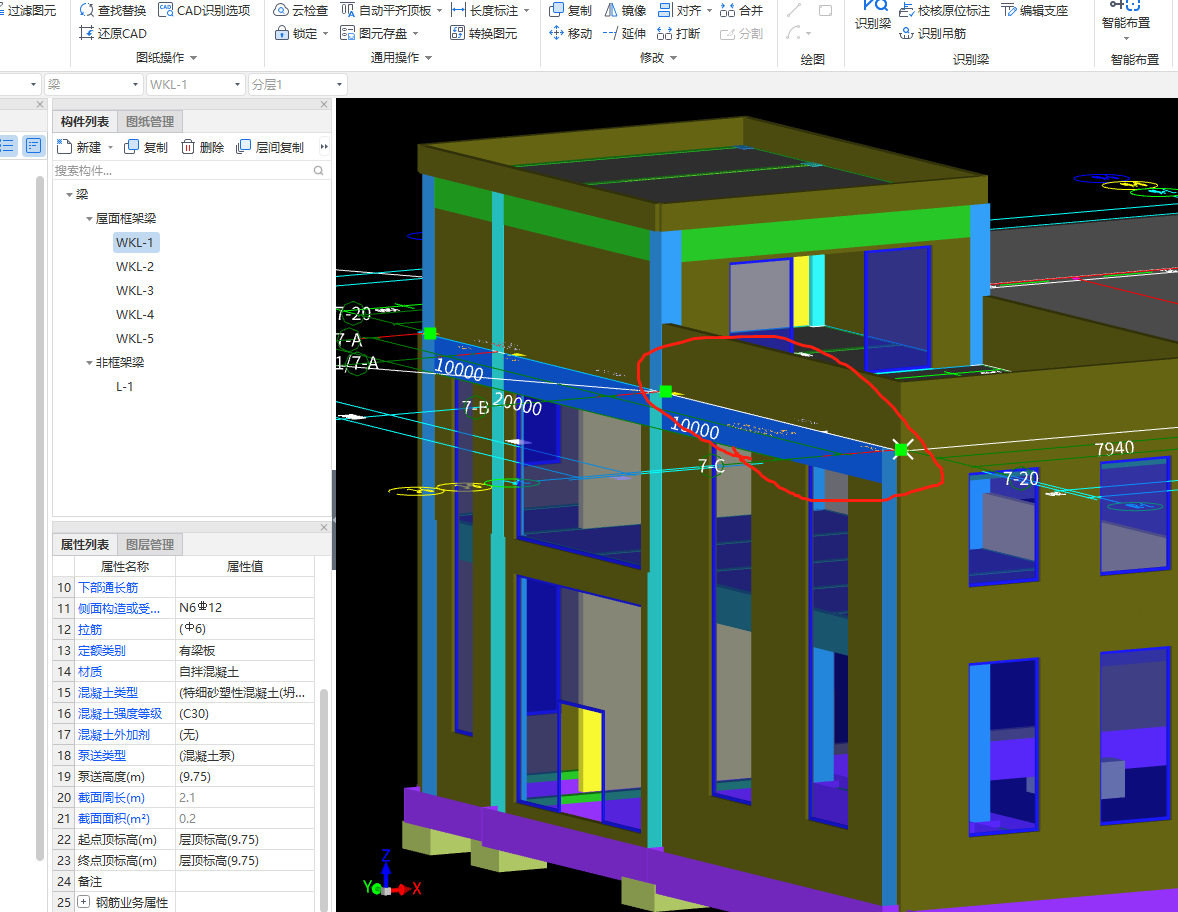1178x912 pixels.
Task: Open the WKL-1 component dropdown
Action: coord(195,84)
